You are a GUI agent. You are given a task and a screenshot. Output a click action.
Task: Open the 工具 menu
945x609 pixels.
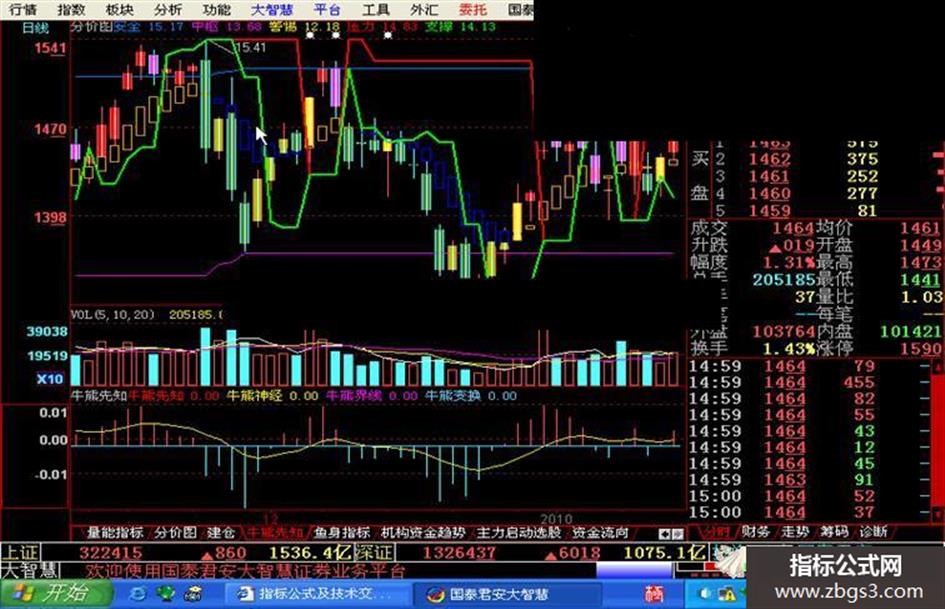(x=376, y=10)
